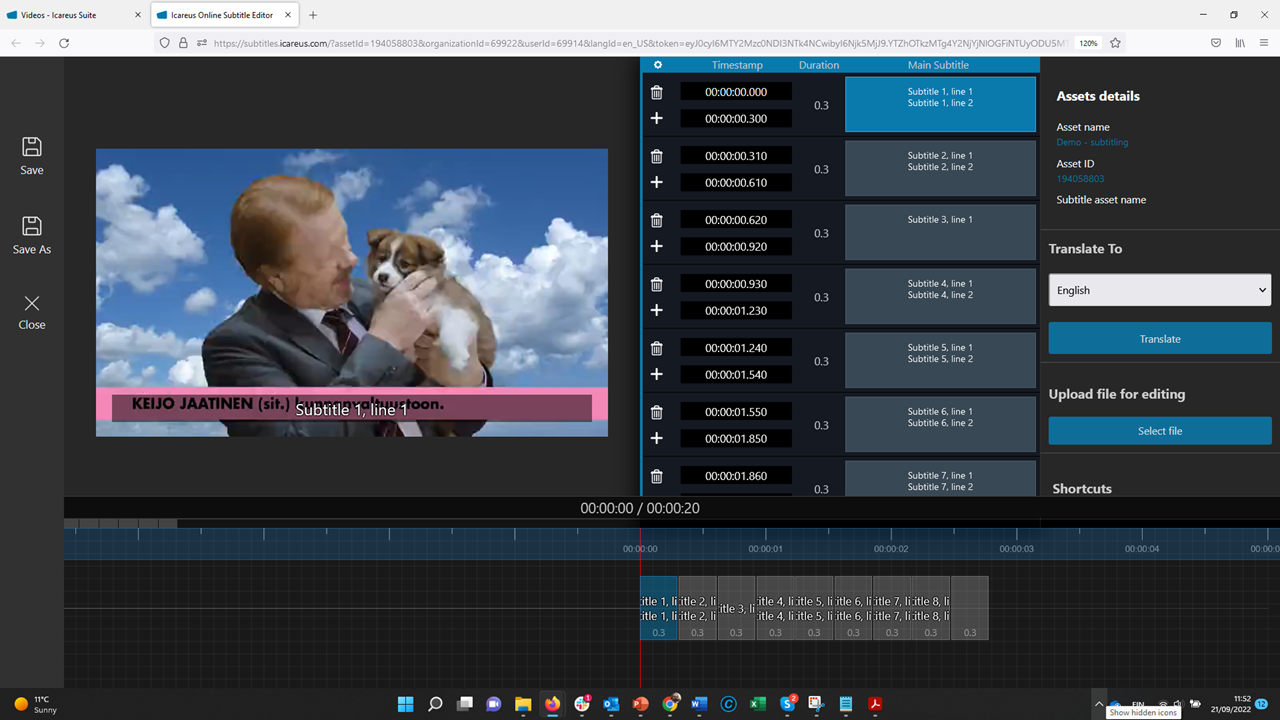Delete subtitle 1 with trash icon
This screenshot has height=720, width=1280.
pyautogui.click(x=657, y=92)
